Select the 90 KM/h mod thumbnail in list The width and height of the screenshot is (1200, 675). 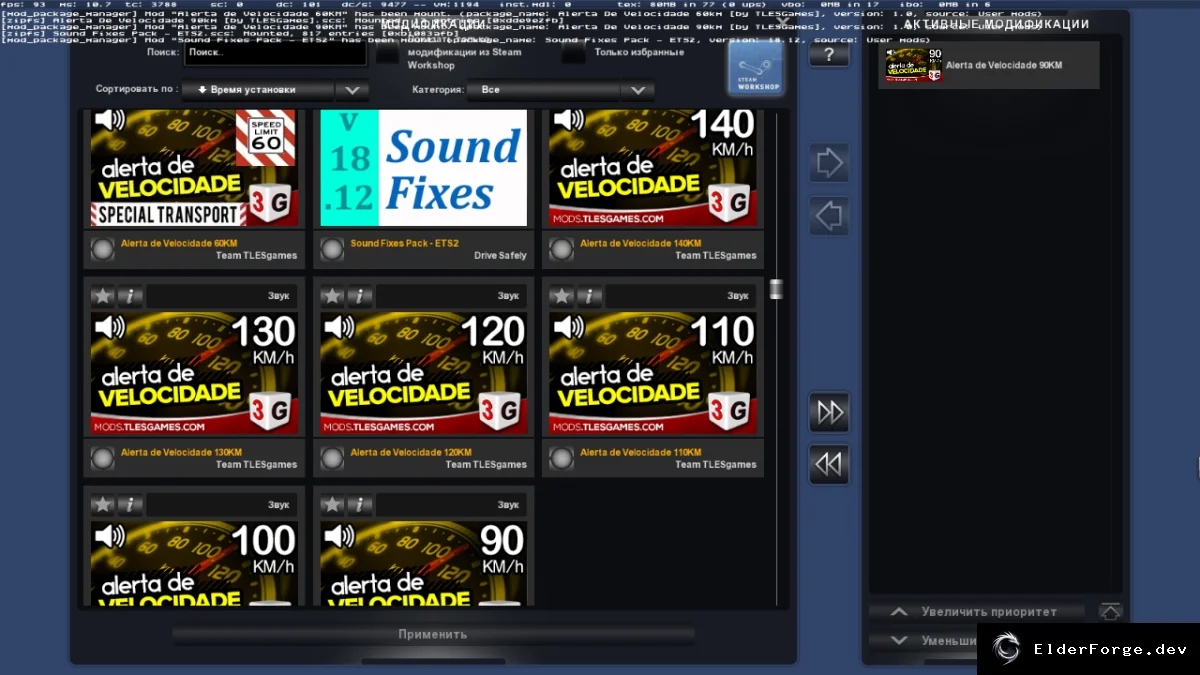click(x=423, y=563)
